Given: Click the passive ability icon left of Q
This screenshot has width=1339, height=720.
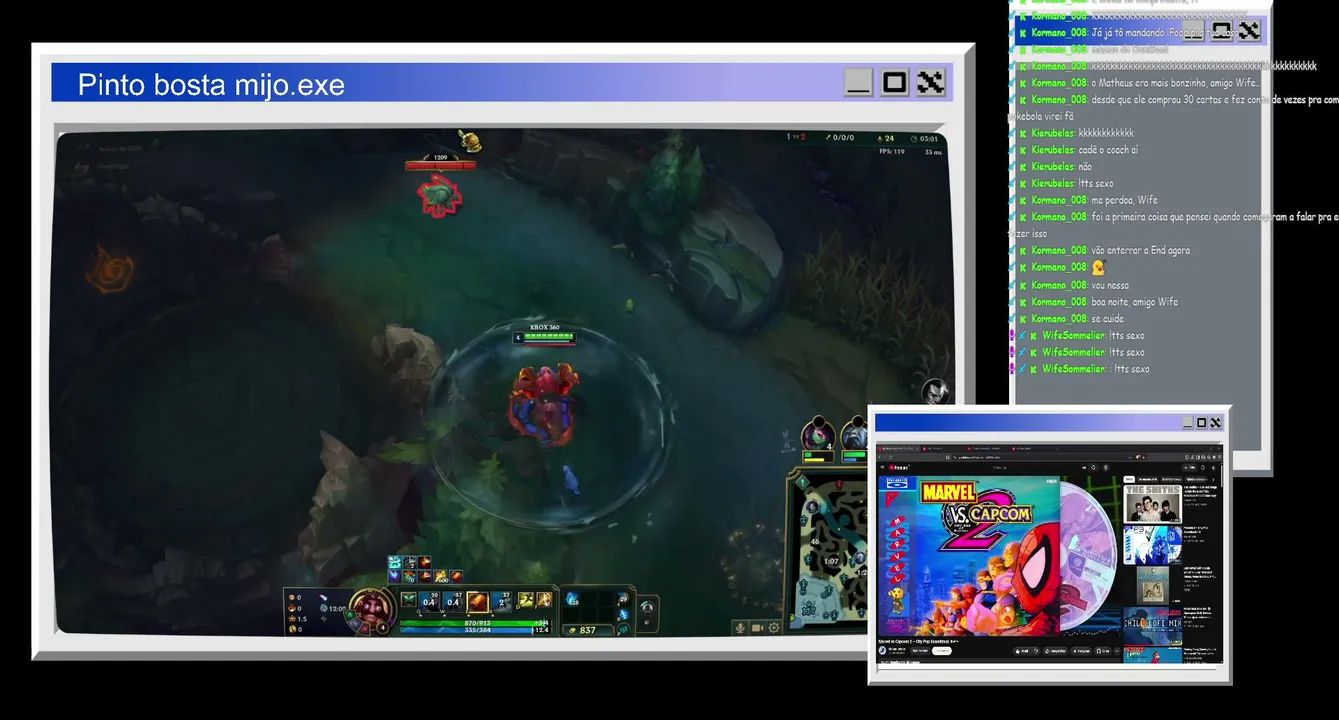Looking at the screenshot, I should pos(409,600).
